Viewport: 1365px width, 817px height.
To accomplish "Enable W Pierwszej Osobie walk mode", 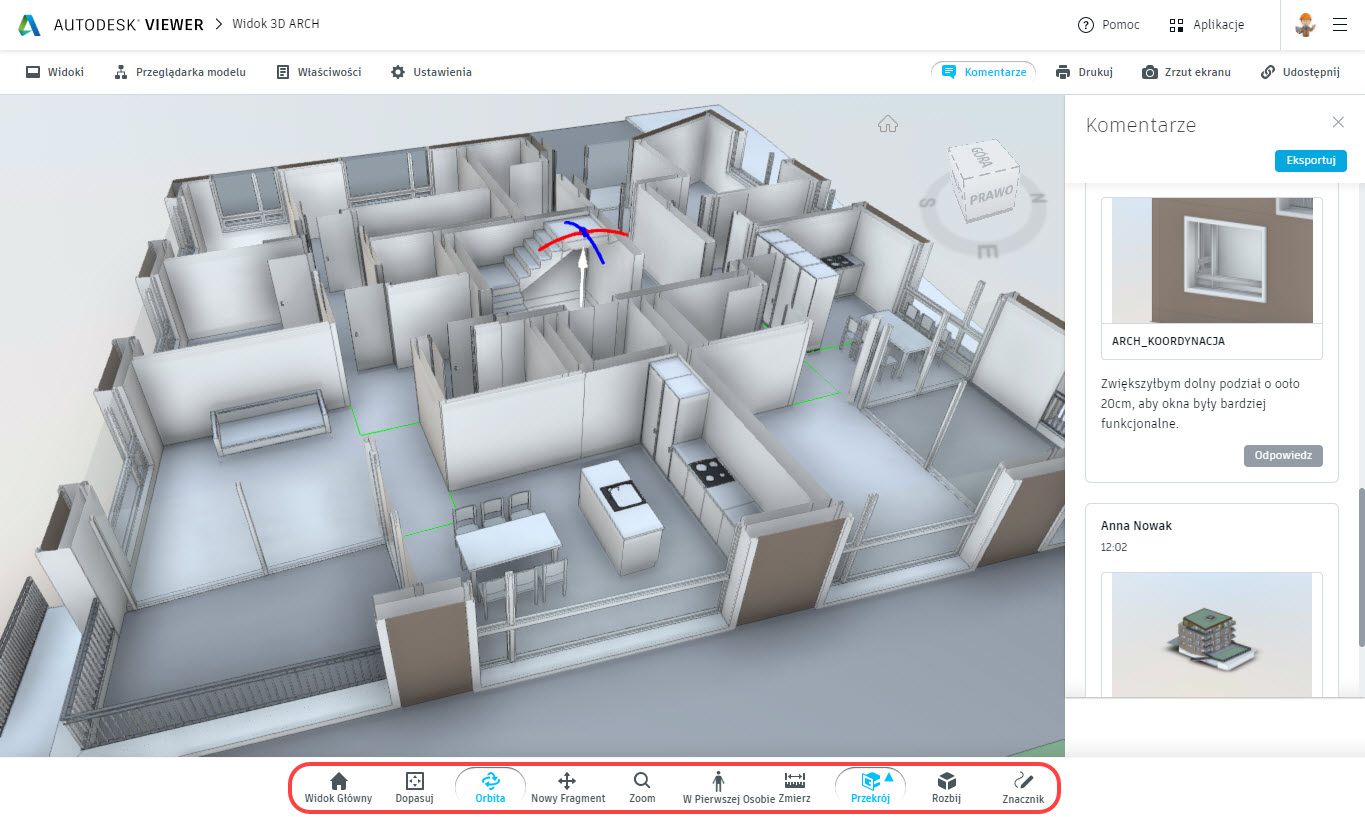I will click(x=718, y=787).
